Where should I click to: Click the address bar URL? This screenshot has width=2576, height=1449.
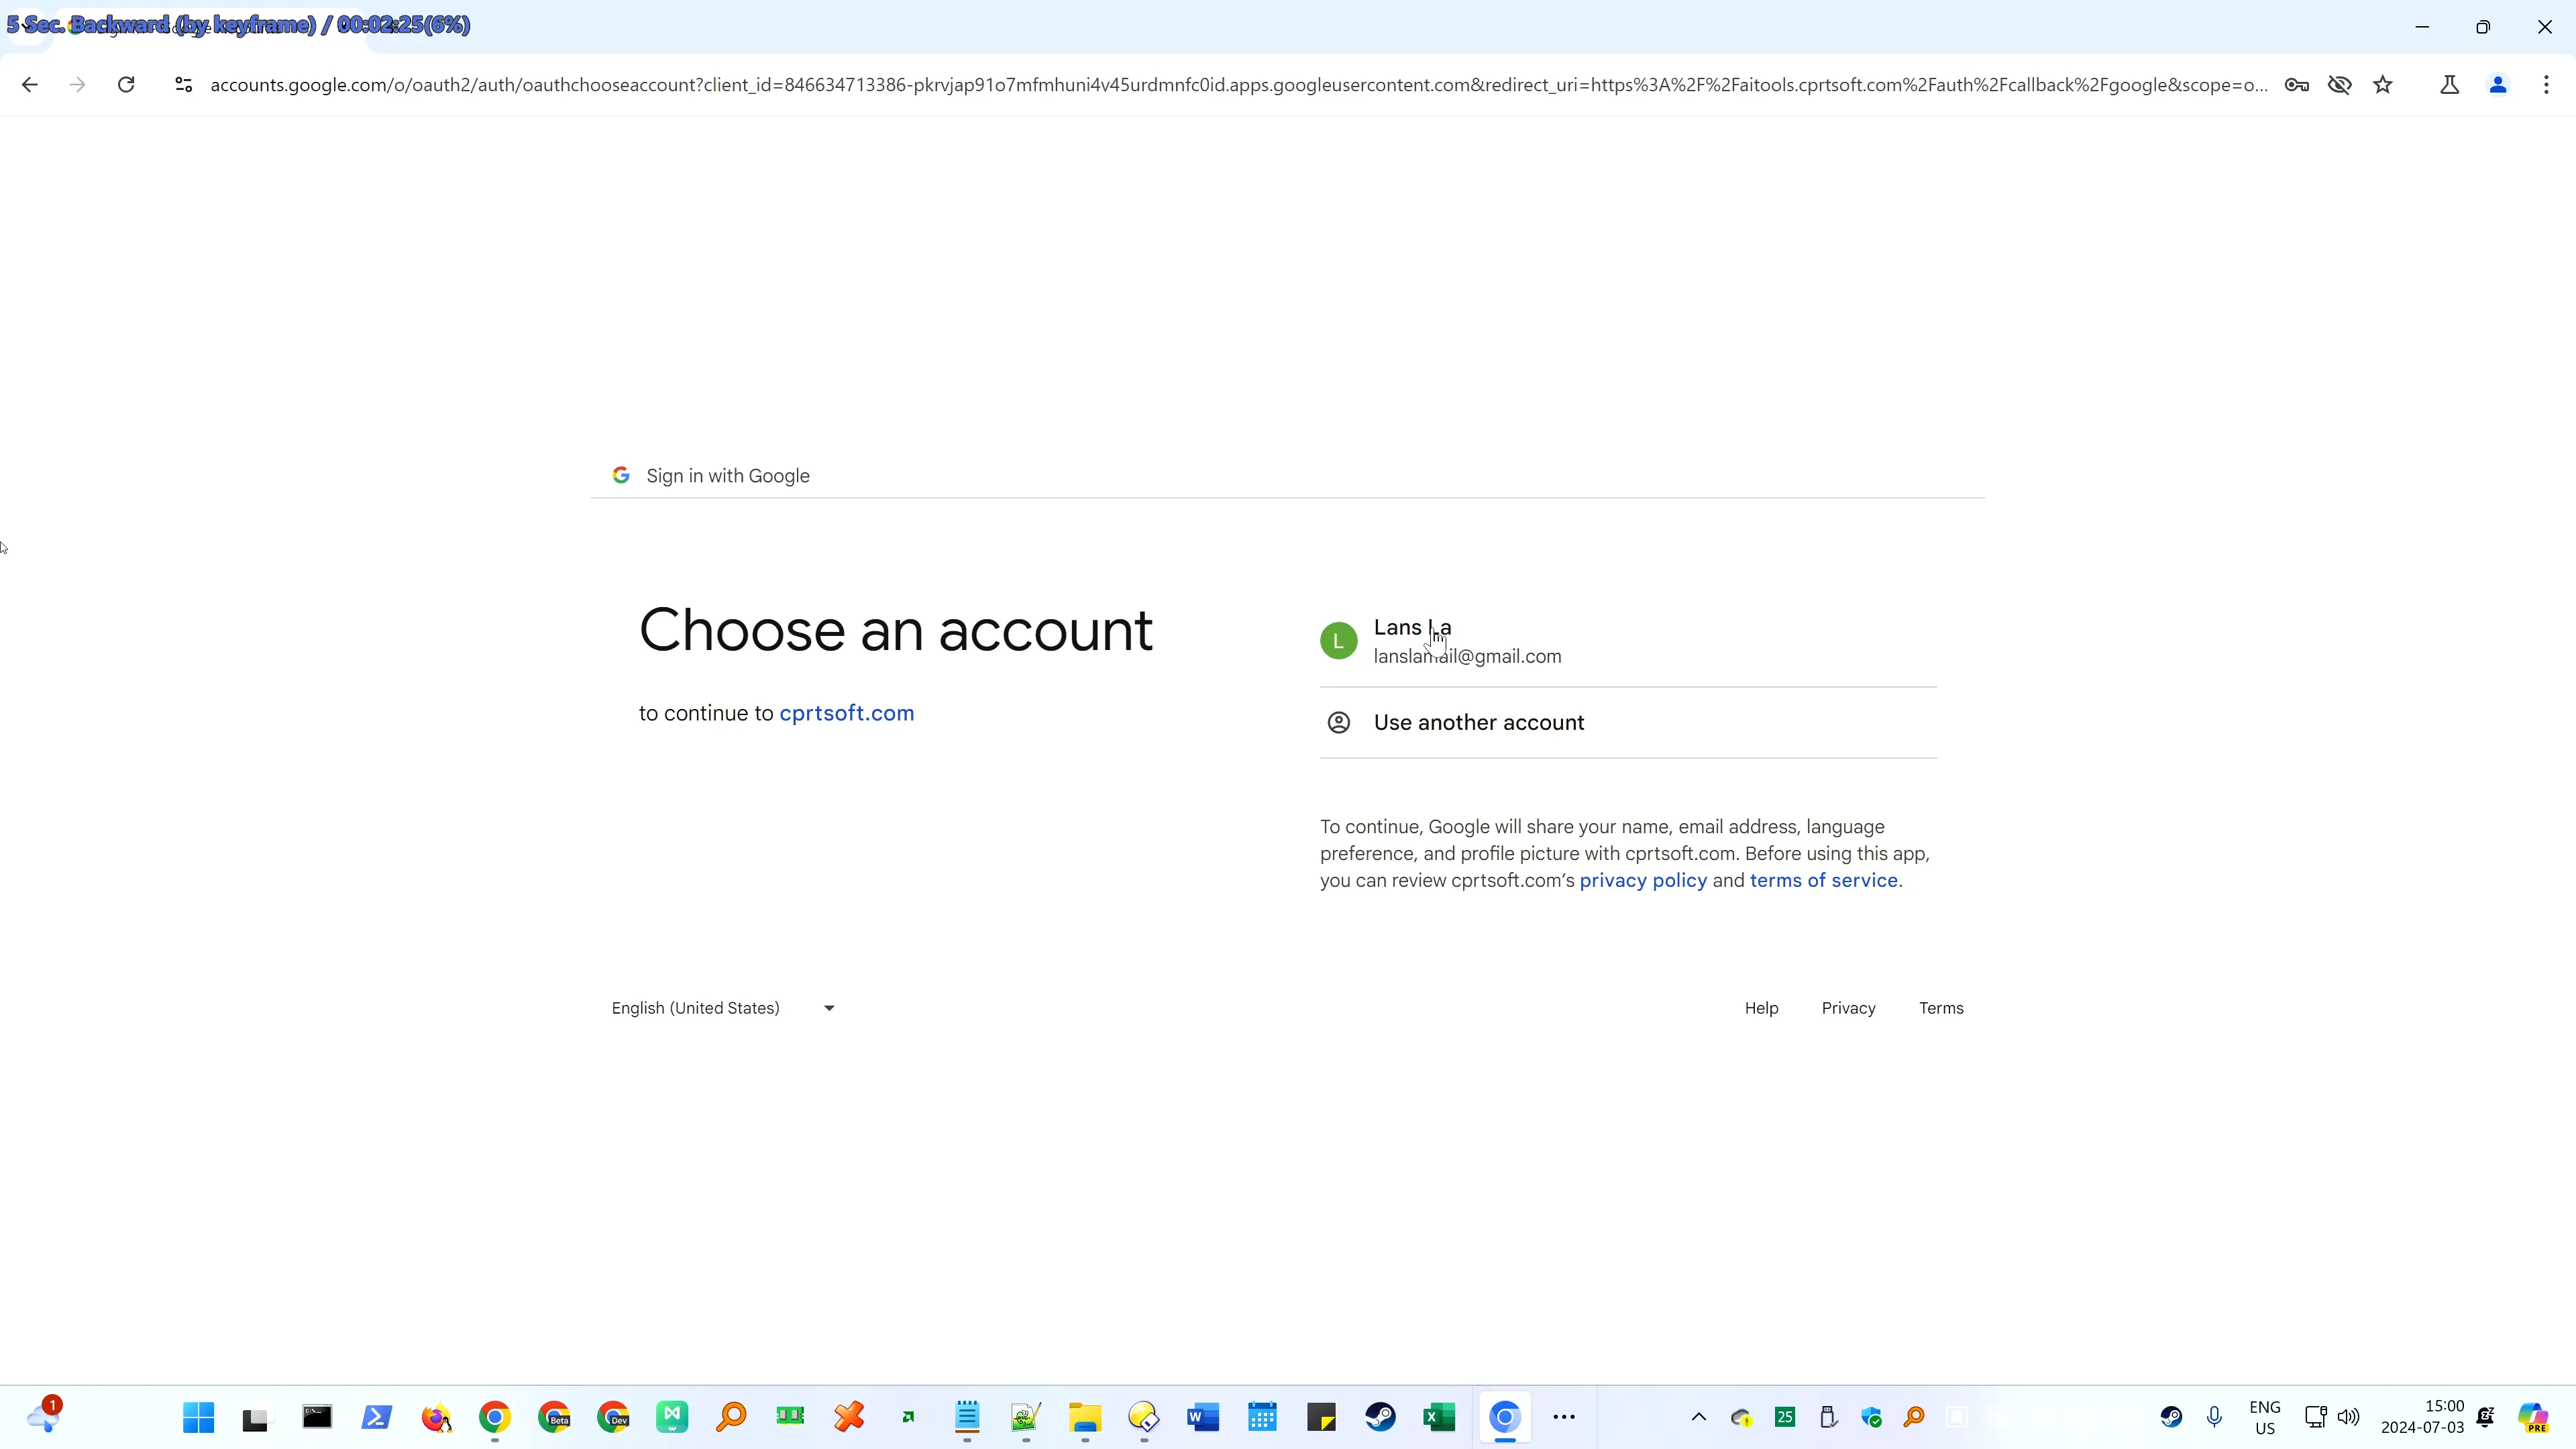(1238, 85)
